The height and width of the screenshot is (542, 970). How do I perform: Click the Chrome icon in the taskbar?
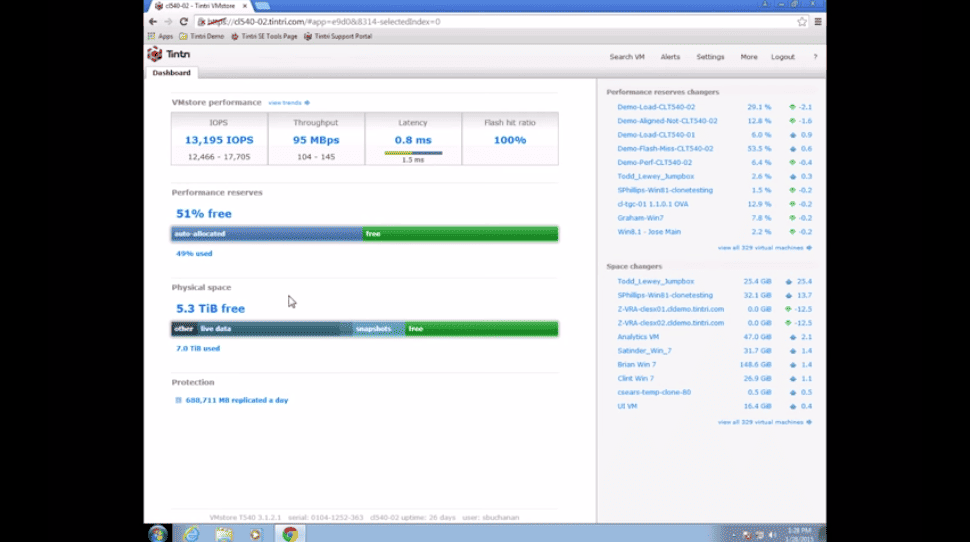pos(290,533)
